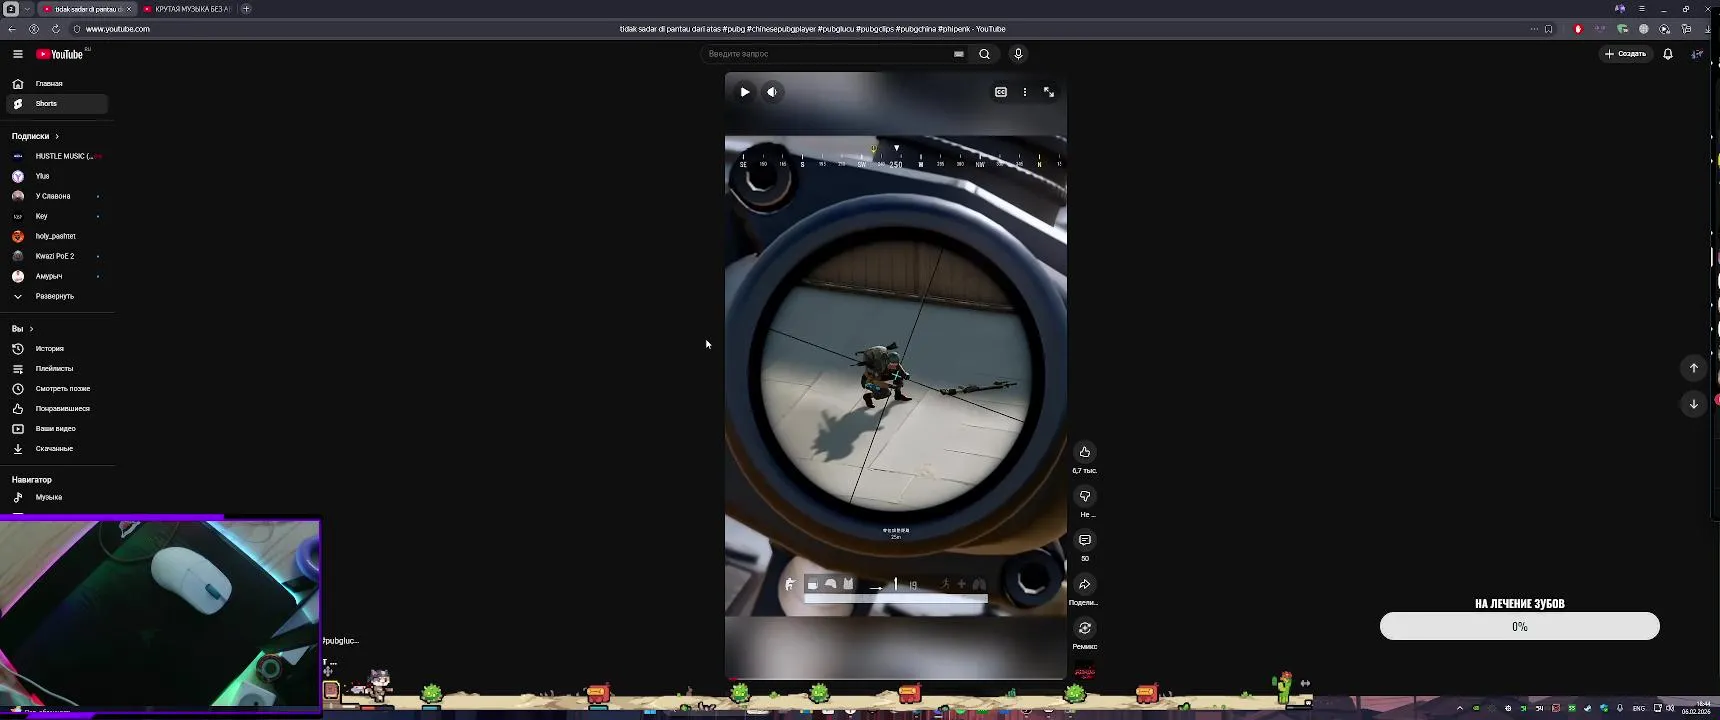Open system volume speaker icon
Viewport: 1720px width, 720px height.
tap(1670, 708)
